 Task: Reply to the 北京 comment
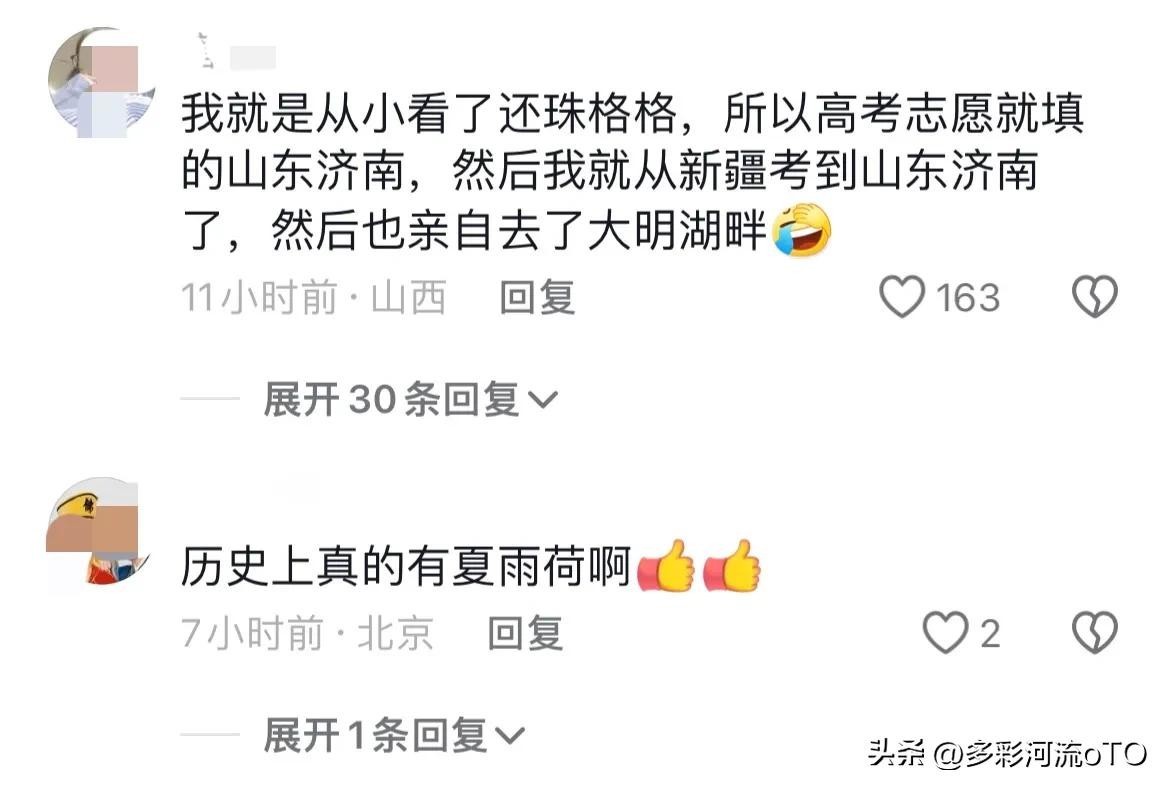[x=525, y=634]
